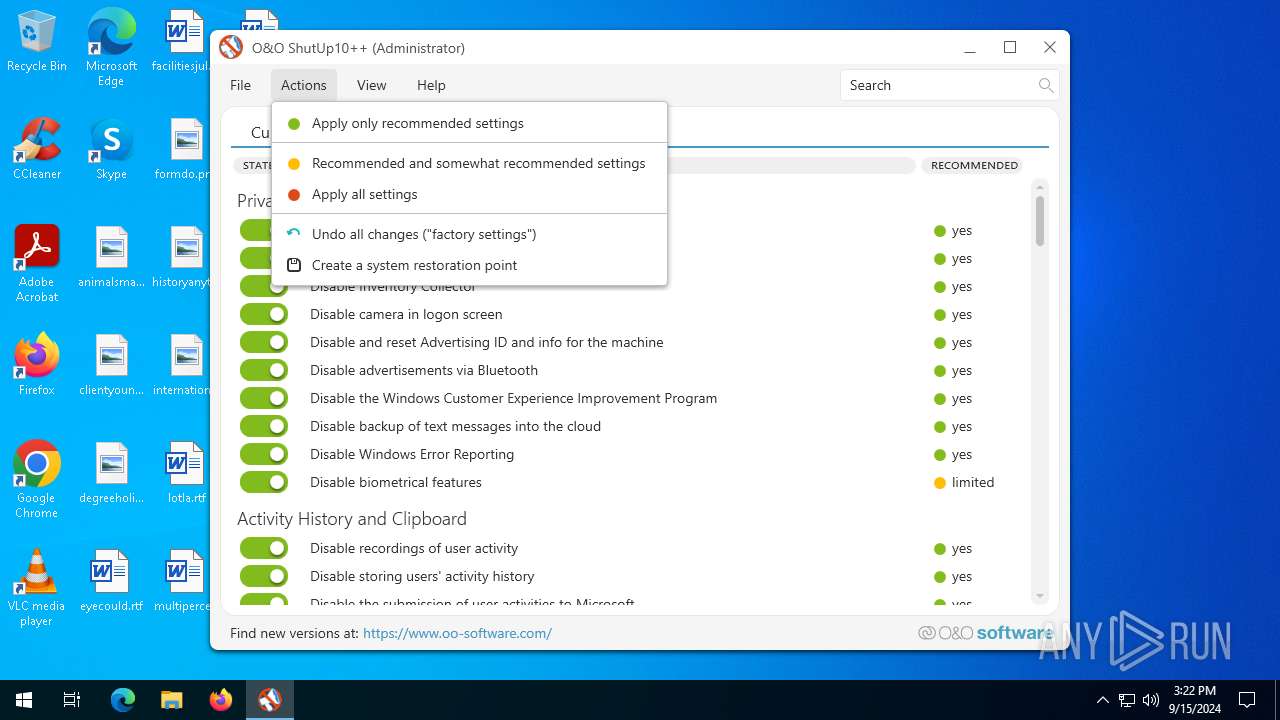Select Apply only recommended settings

(469, 123)
